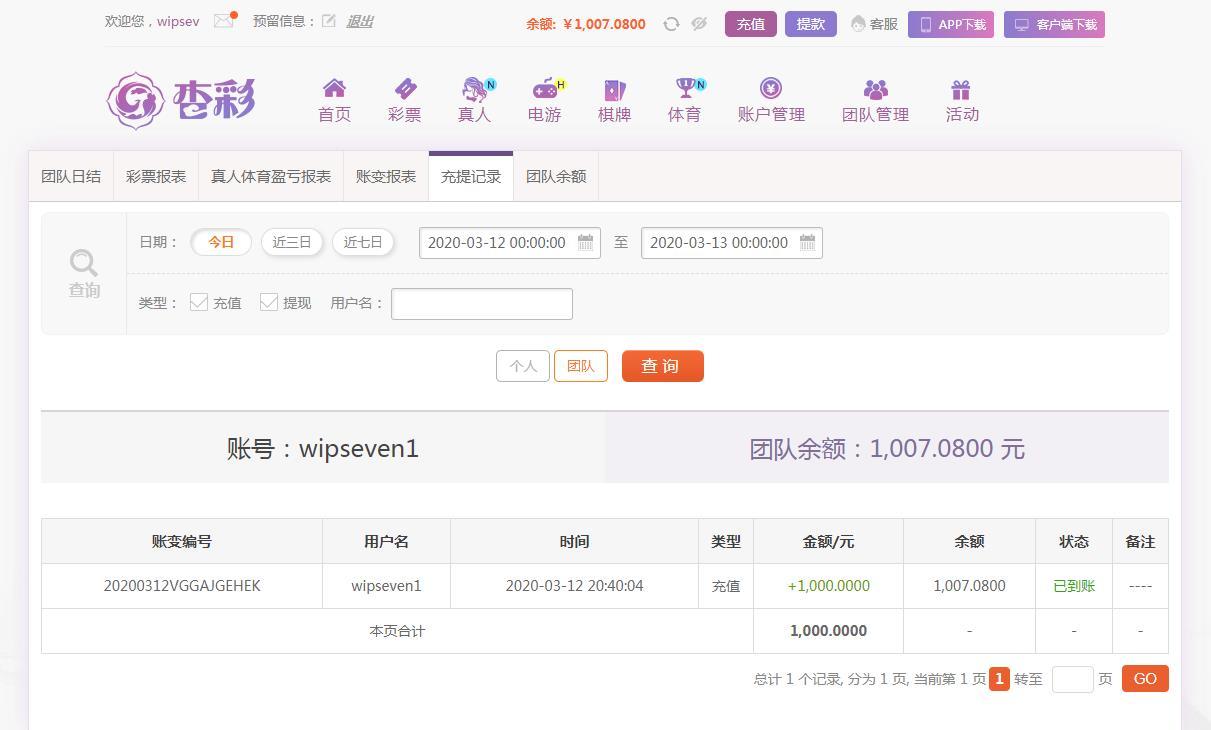The image size is (1211, 730).
Task: Click the jump-to-page input box
Action: point(1073,679)
